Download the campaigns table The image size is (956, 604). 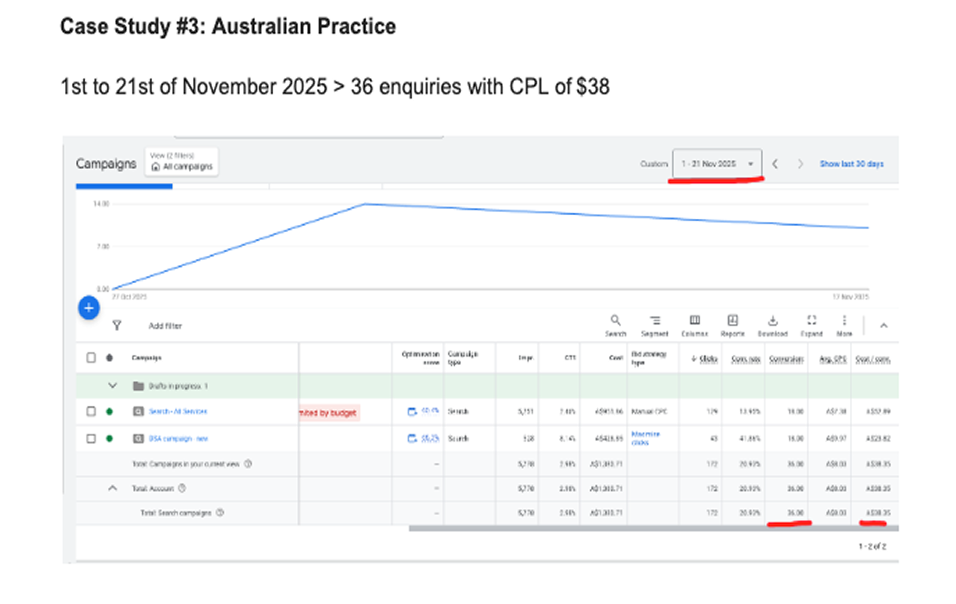(x=772, y=325)
